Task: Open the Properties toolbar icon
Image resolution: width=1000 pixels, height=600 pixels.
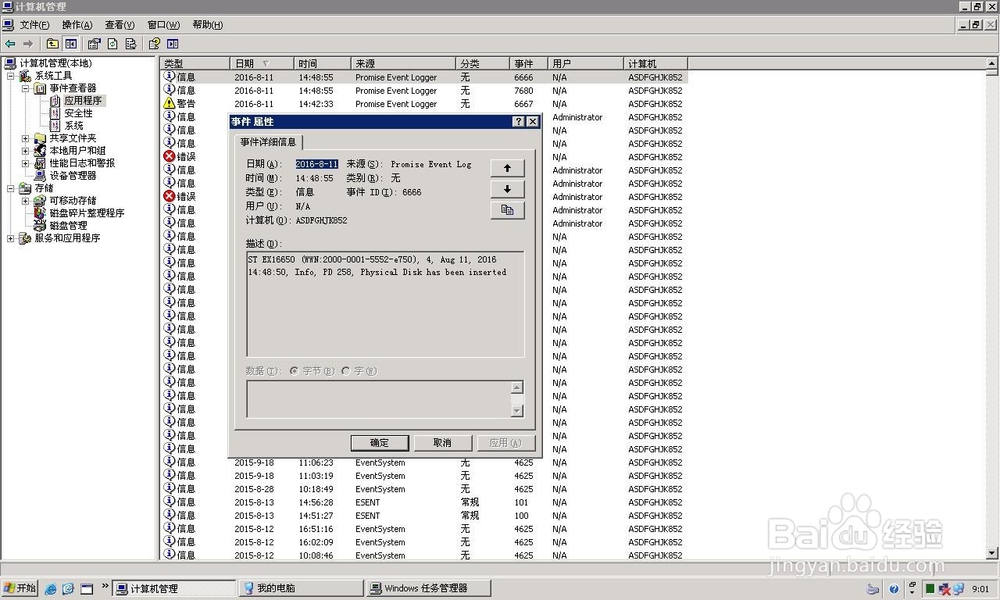Action: point(94,44)
